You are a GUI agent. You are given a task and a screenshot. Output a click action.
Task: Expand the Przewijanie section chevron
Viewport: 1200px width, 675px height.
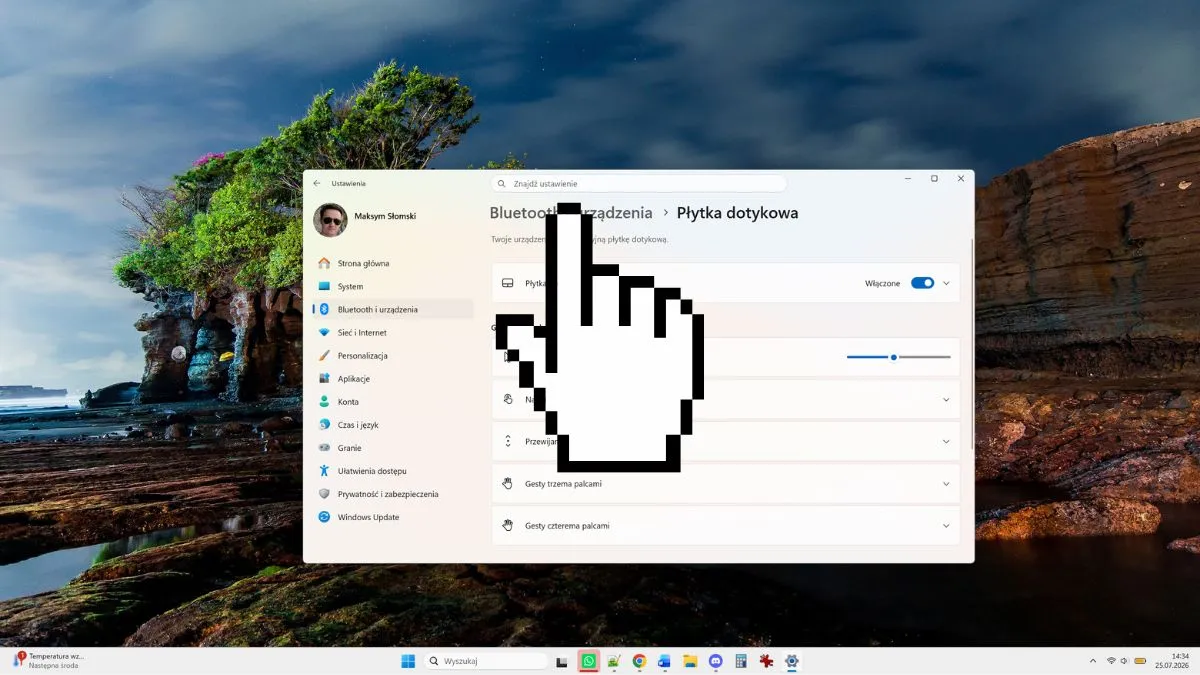coord(946,441)
